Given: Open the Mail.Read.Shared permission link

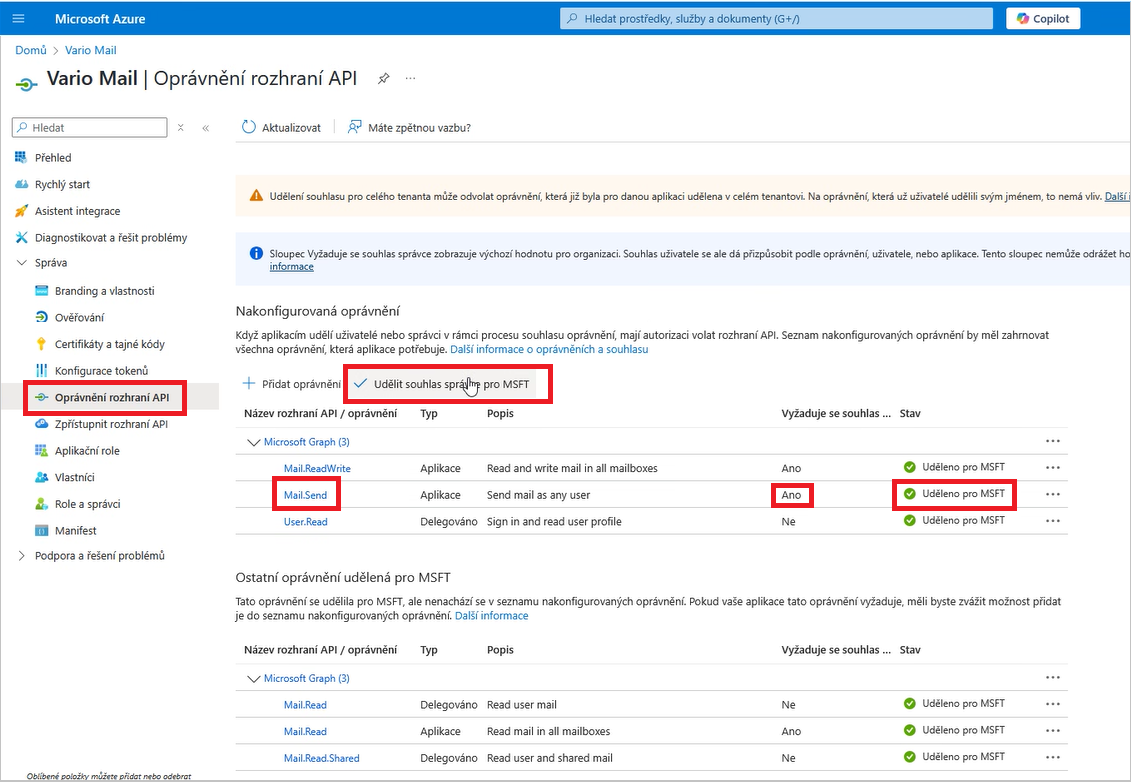Looking at the screenshot, I should tap(322, 758).
